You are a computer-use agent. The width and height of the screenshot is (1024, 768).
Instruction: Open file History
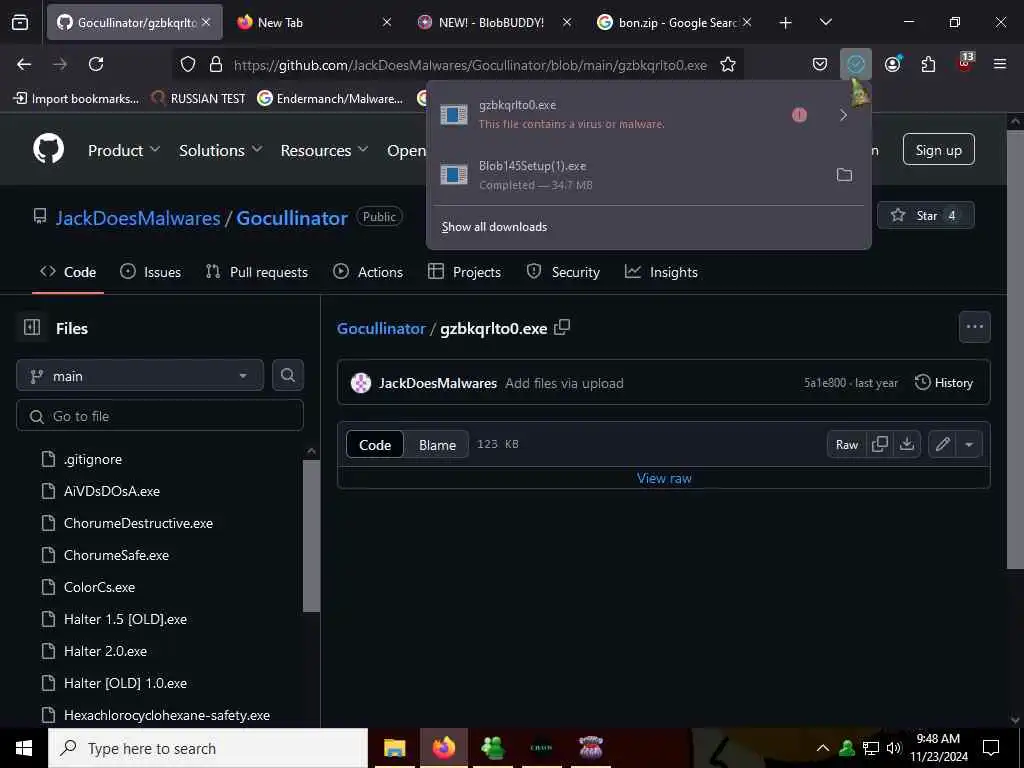(x=944, y=383)
